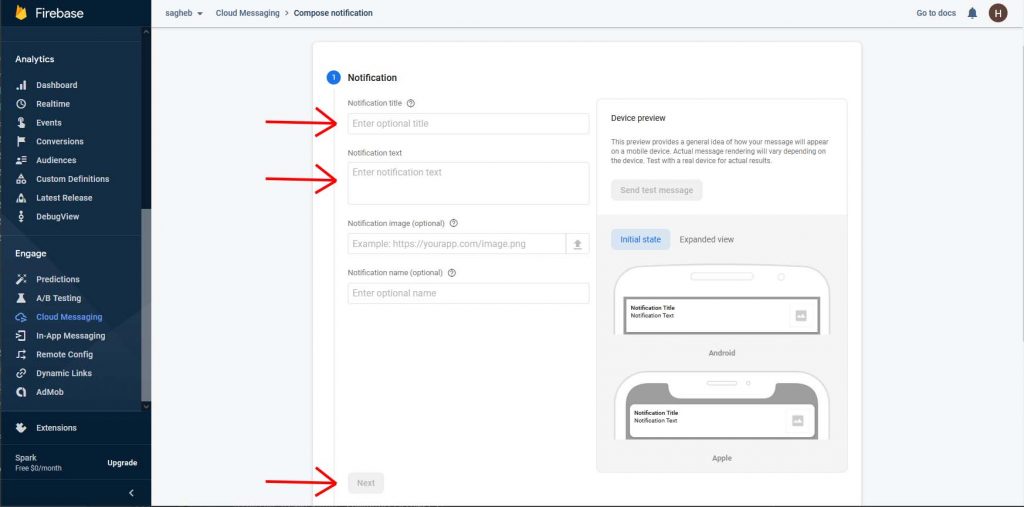
Task: Click the Events touch icon
Action: tap(22, 123)
